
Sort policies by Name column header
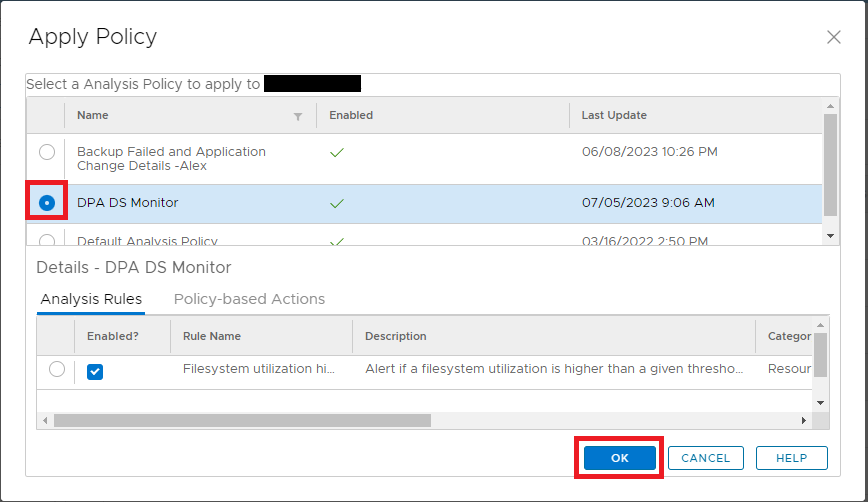pyautogui.click(x=92, y=115)
